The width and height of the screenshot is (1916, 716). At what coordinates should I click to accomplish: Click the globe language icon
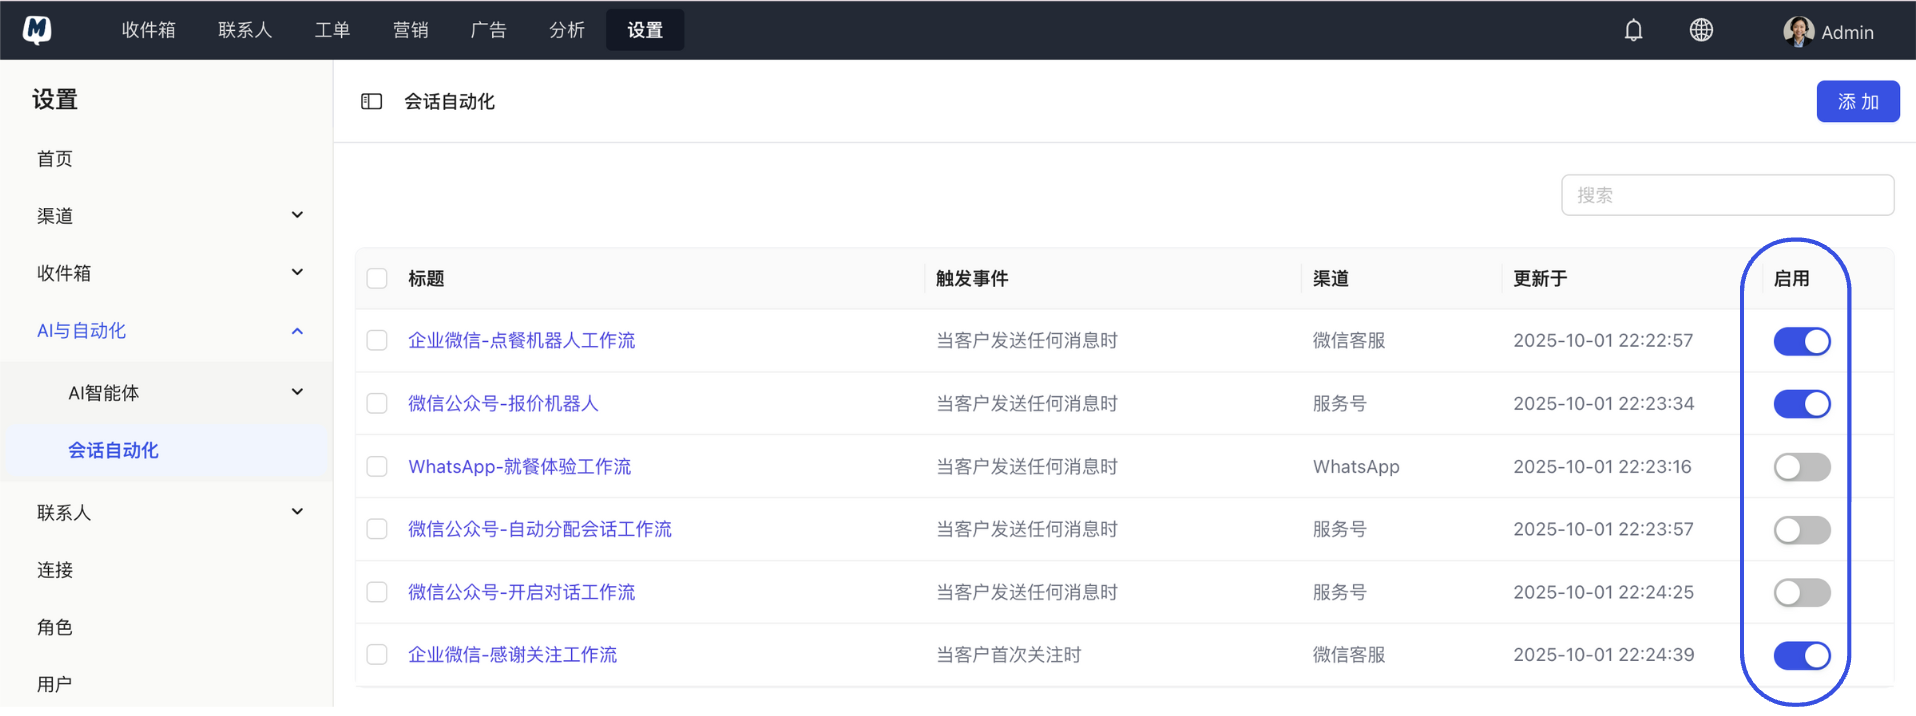[1701, 30]
